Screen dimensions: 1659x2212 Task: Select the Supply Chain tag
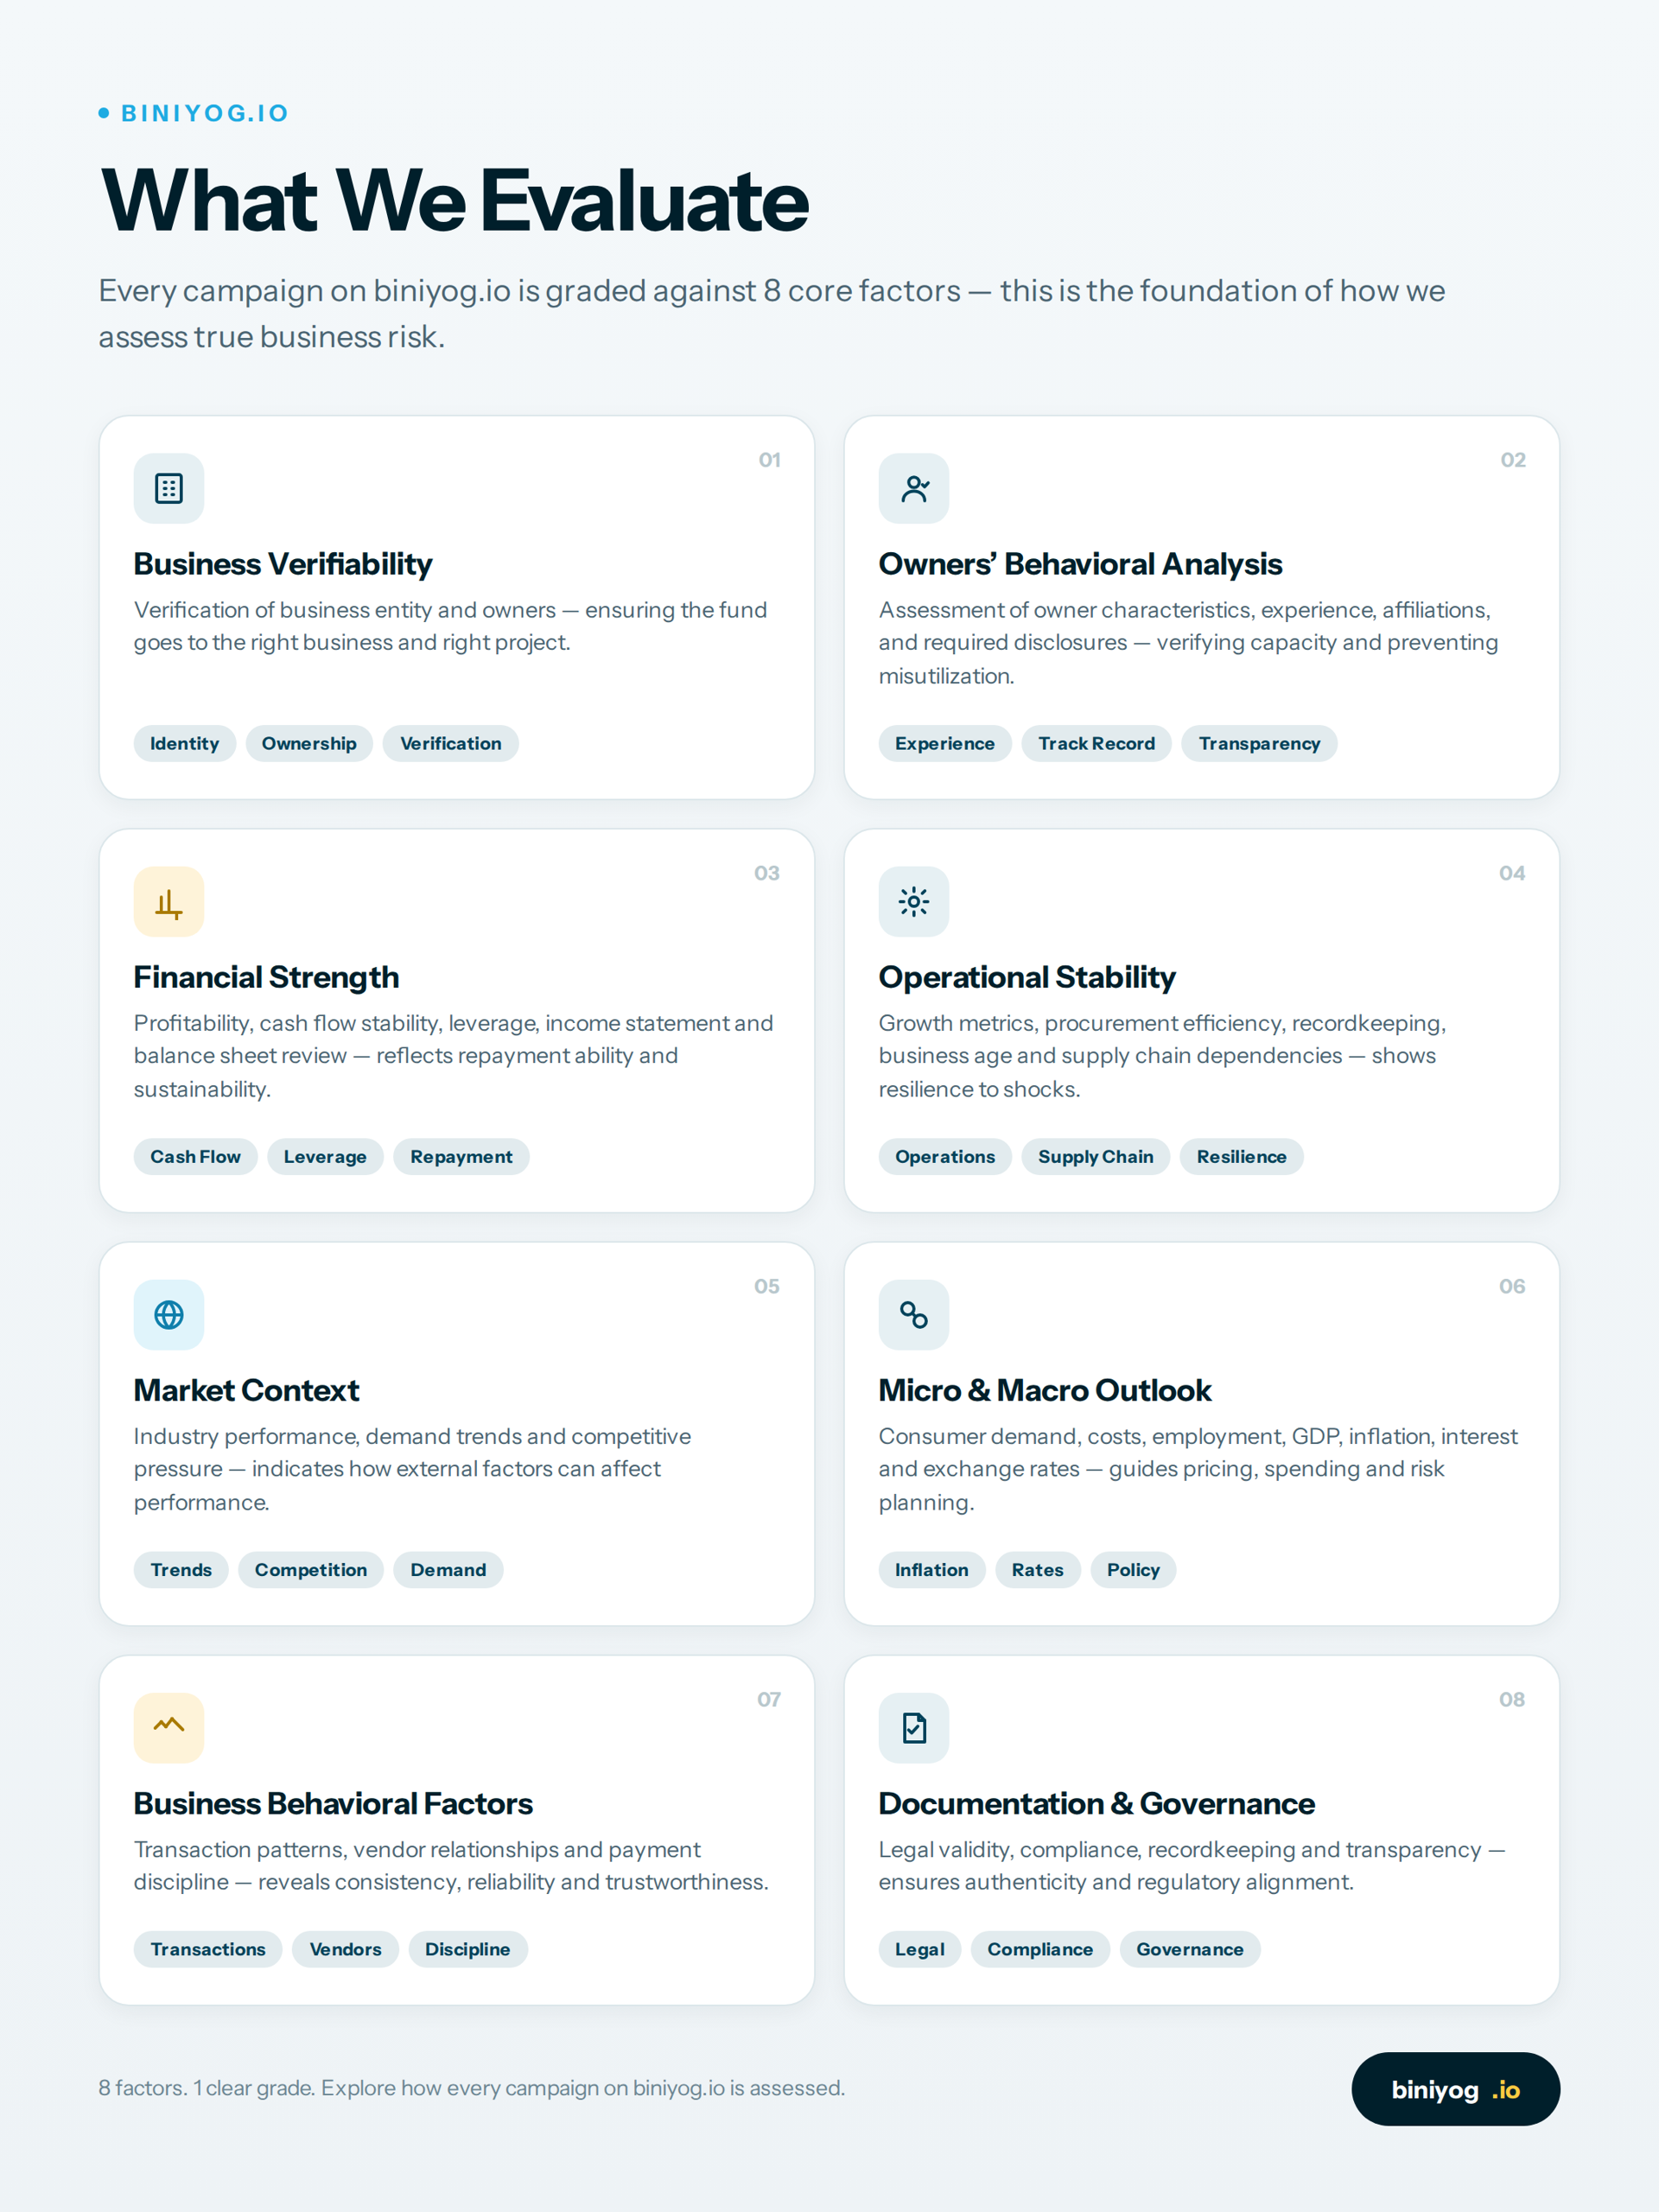pyautogui.click(x=1095, y=1156)
